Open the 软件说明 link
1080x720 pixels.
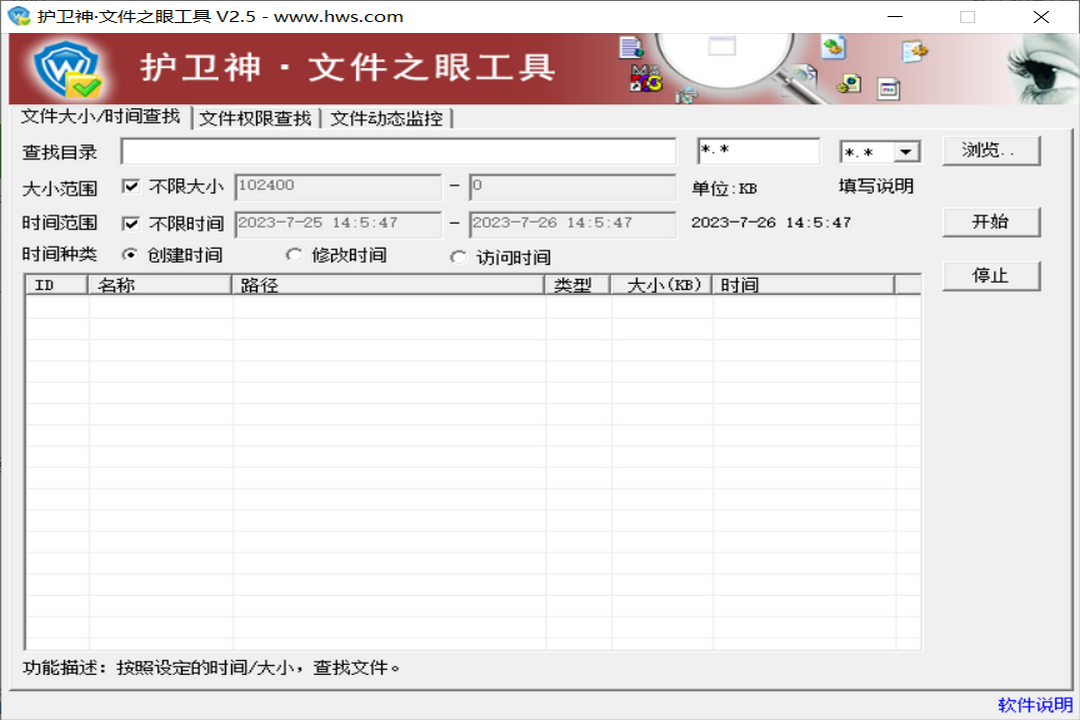pos(1035,705)
